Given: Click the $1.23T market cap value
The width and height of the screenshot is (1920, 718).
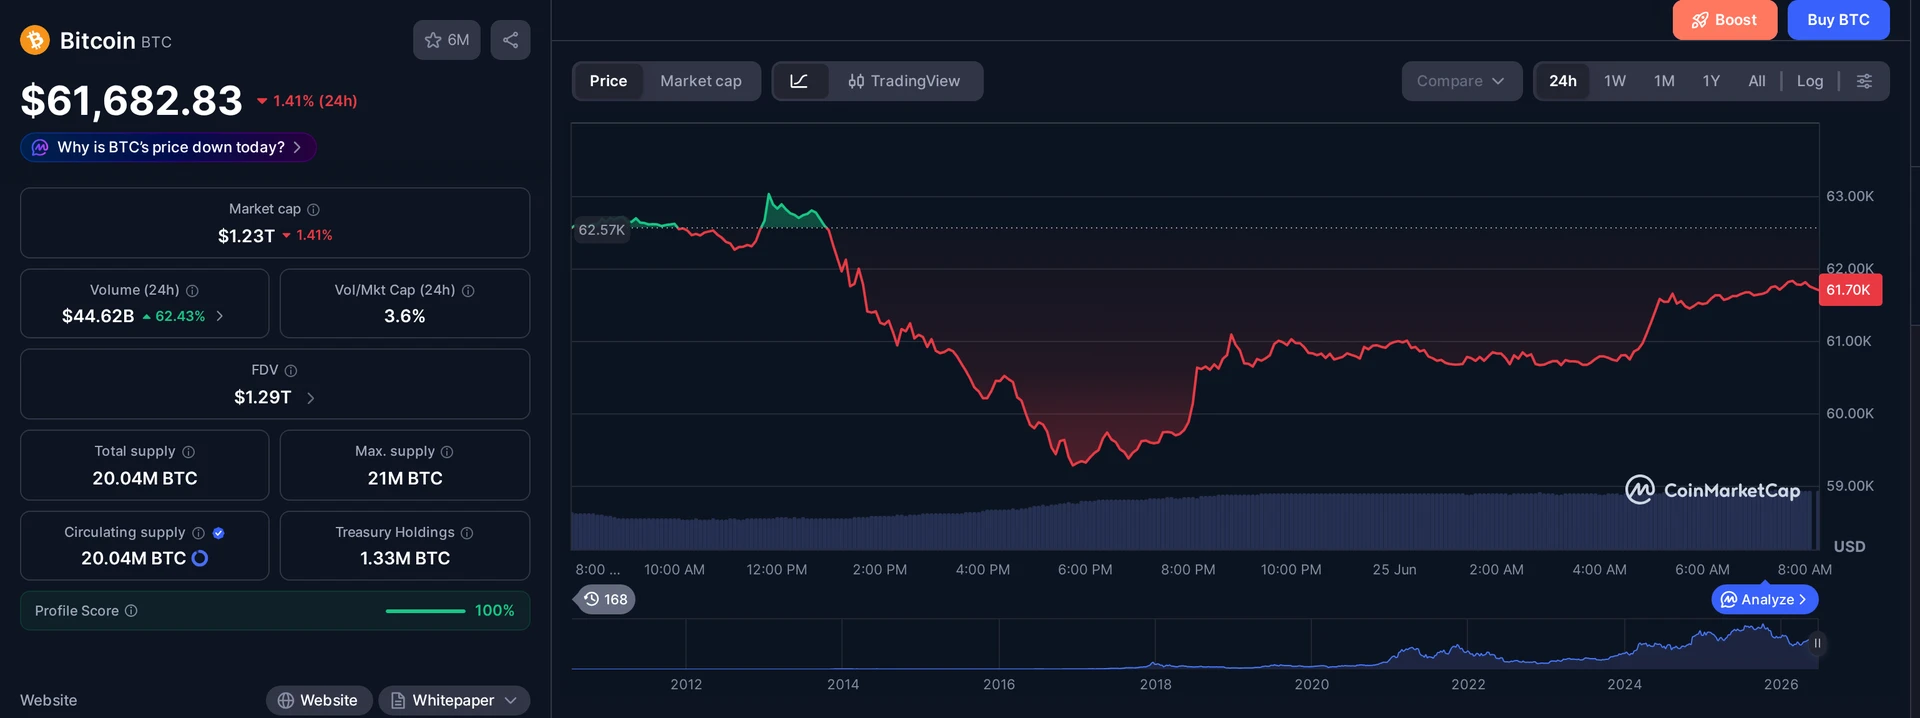Looking at the screenshot, I should point(246,236).
